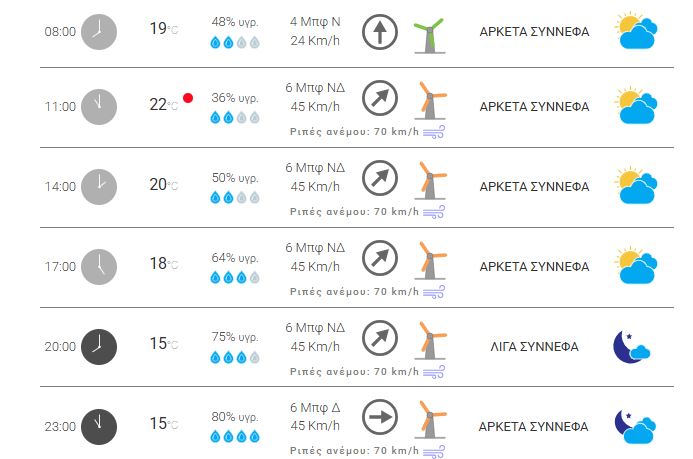Image resolution: width=693 pixels, height=459 pixels.
Task: Click the green wind turbine icon at 08:00
Action: pyautogui.click(x=430, y=34)
